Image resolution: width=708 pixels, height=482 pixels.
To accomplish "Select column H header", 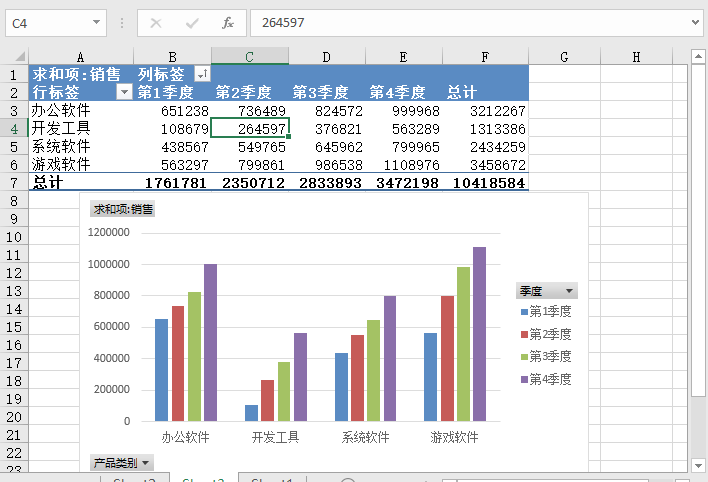I will (637, 57).
